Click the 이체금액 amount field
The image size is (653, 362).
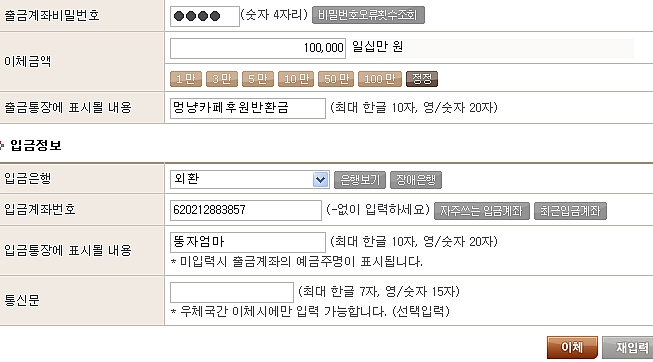pyautogui.click(x=258, y=48)
